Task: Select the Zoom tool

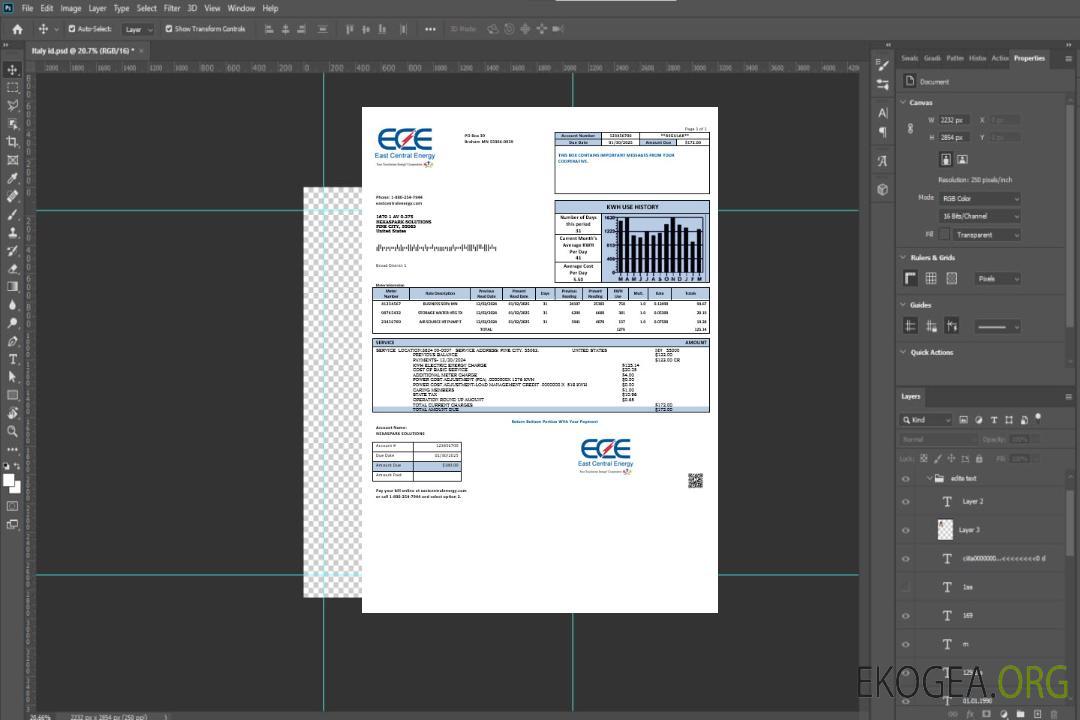Action: pos(12,431)
